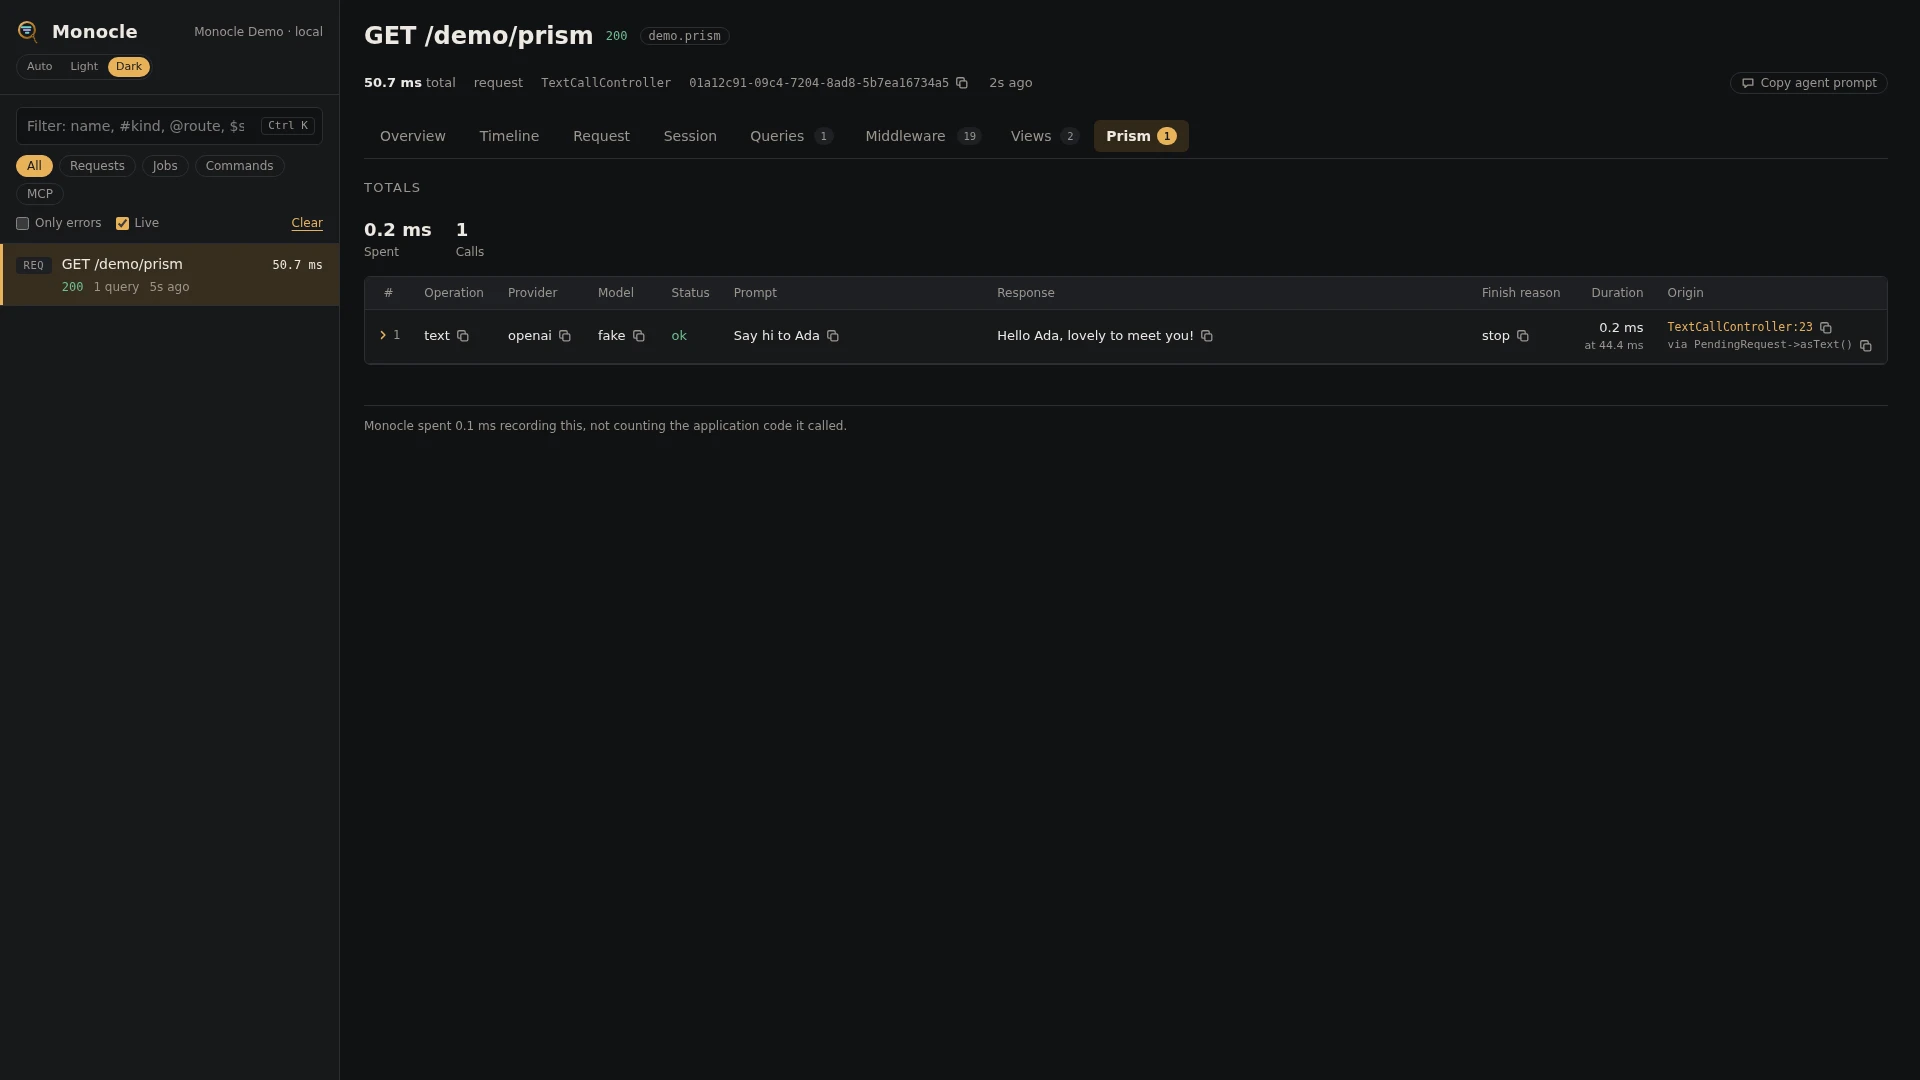The width and height of the screenshot is (1920, 1080).
Task: Open the TextCallController:23 origin link
Action: (1739, 328)
